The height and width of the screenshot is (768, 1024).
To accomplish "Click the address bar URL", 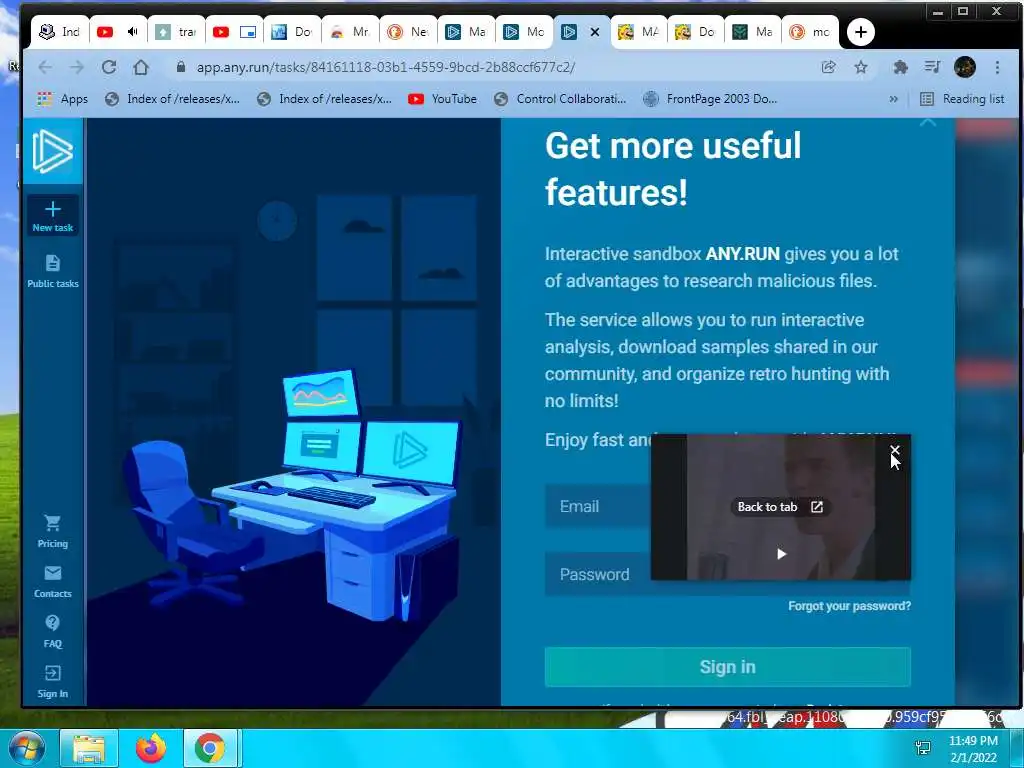I will tap(385, 67).
